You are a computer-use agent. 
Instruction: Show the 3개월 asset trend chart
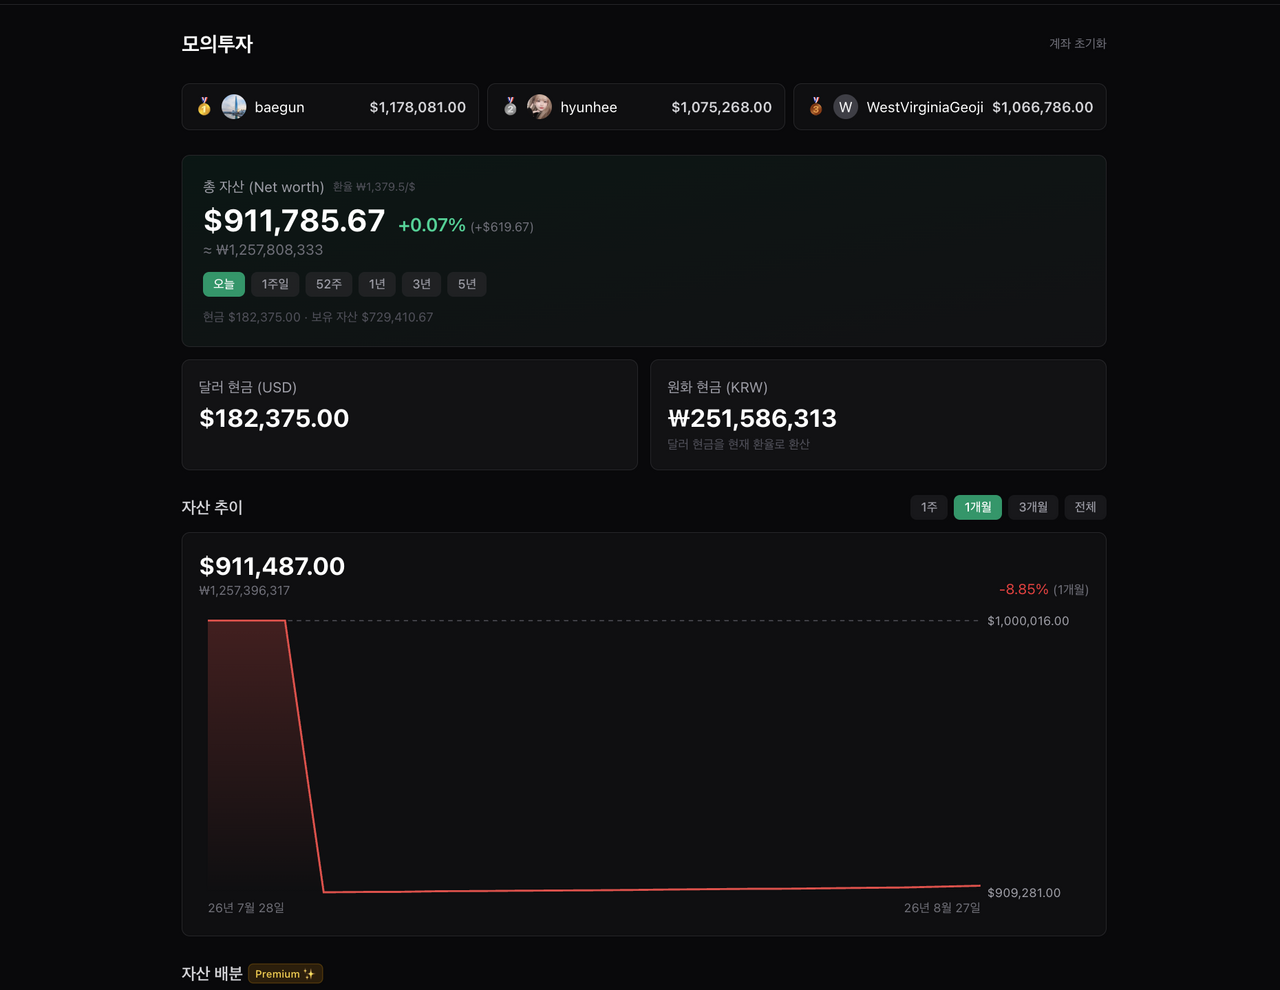pos(1033,507)
